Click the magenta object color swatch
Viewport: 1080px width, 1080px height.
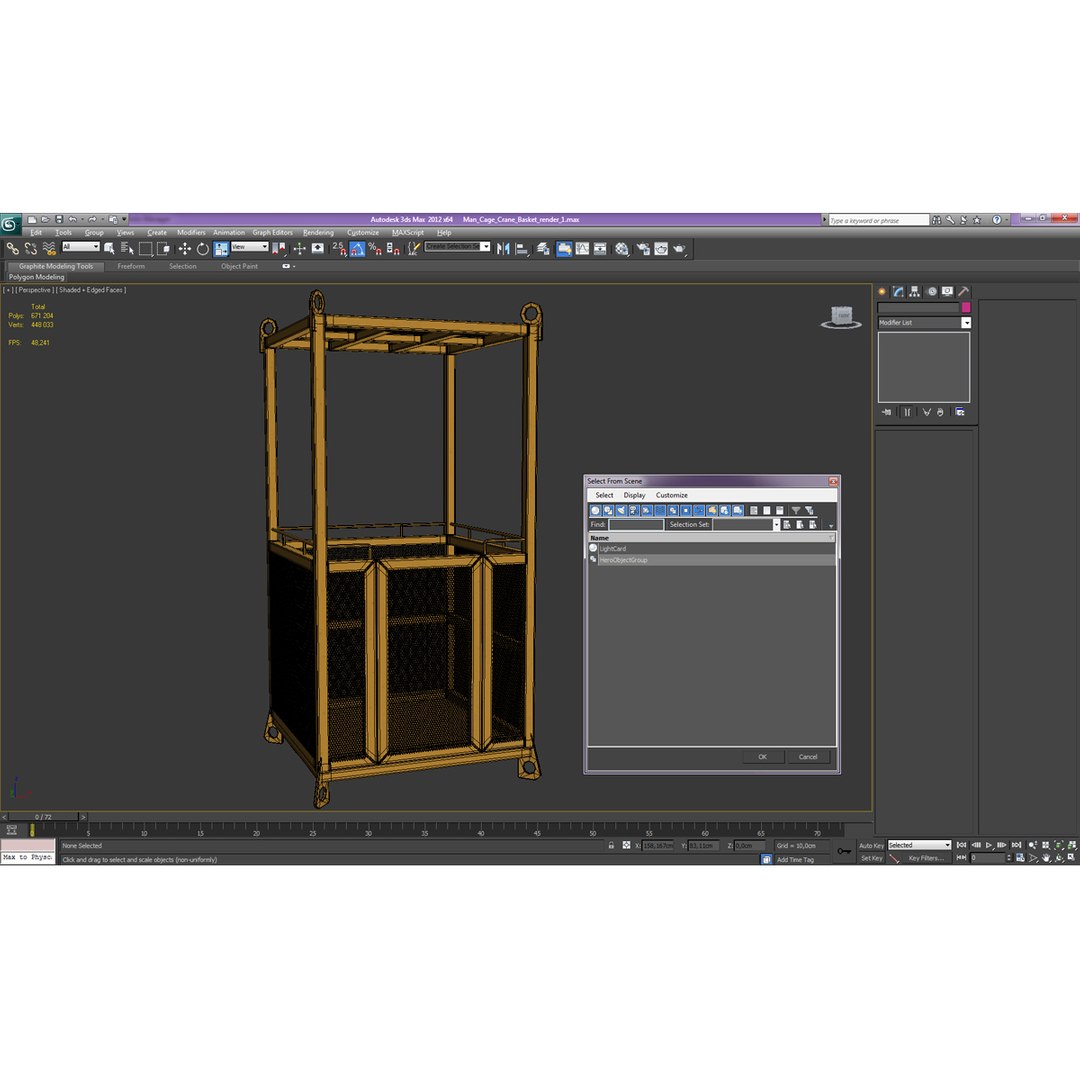[966, 307]
